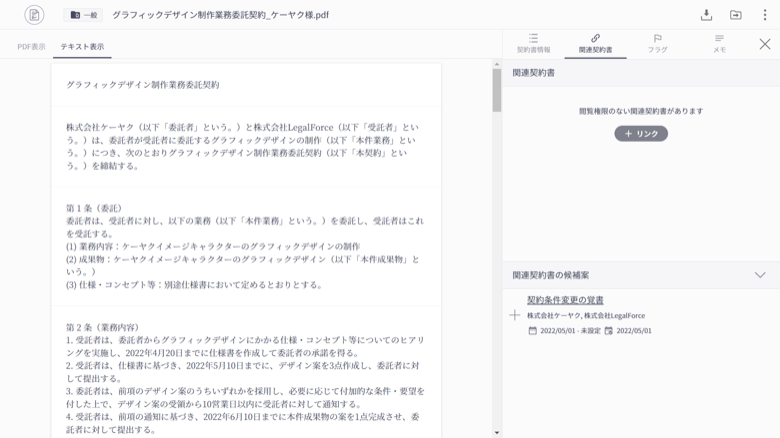
Task: Select the テキスト表示 tab
Action: tap(82, 47)
